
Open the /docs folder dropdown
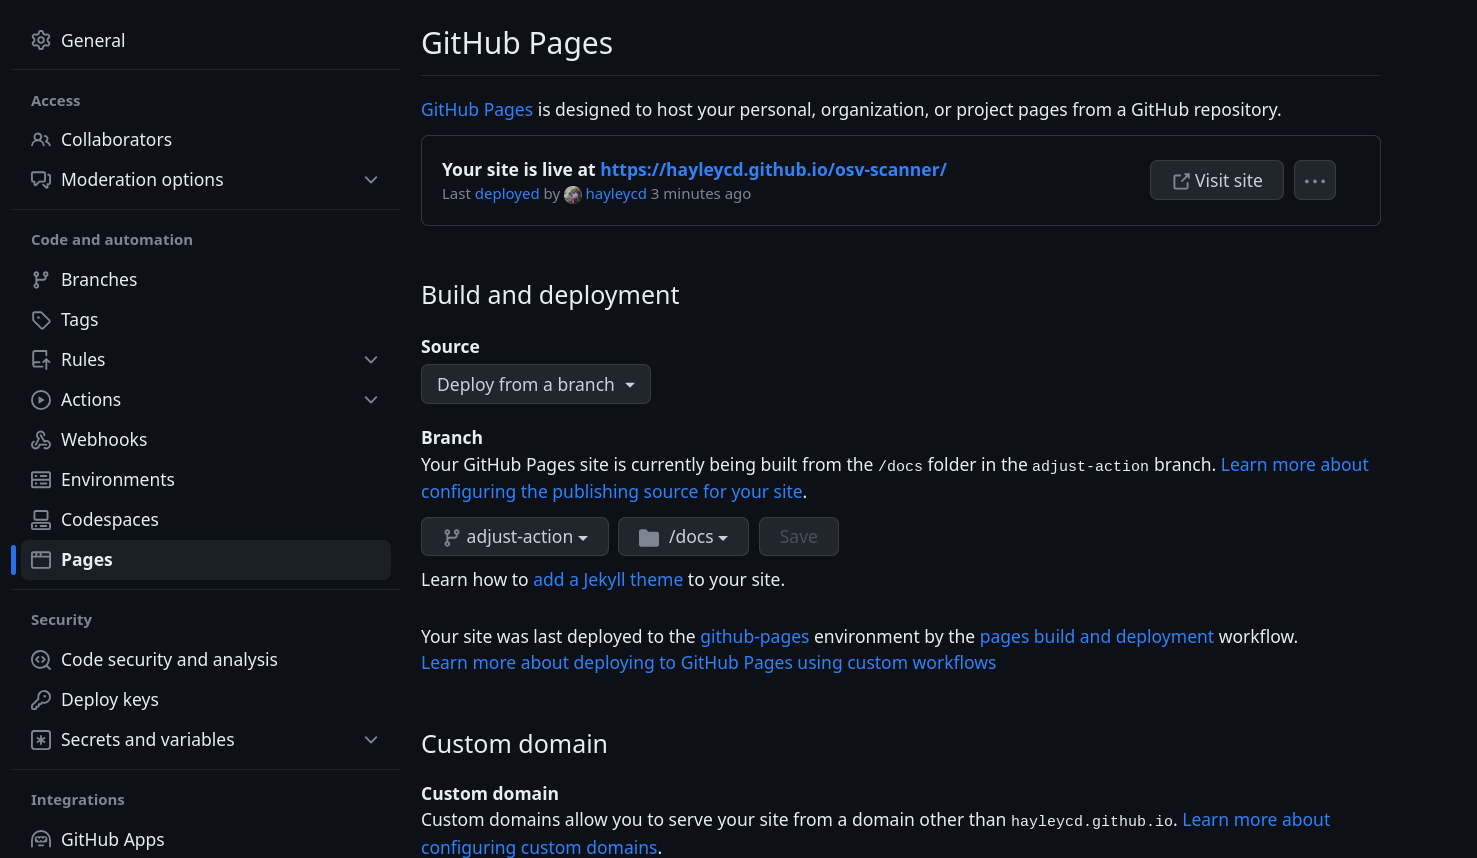click(x=683, y=536)
